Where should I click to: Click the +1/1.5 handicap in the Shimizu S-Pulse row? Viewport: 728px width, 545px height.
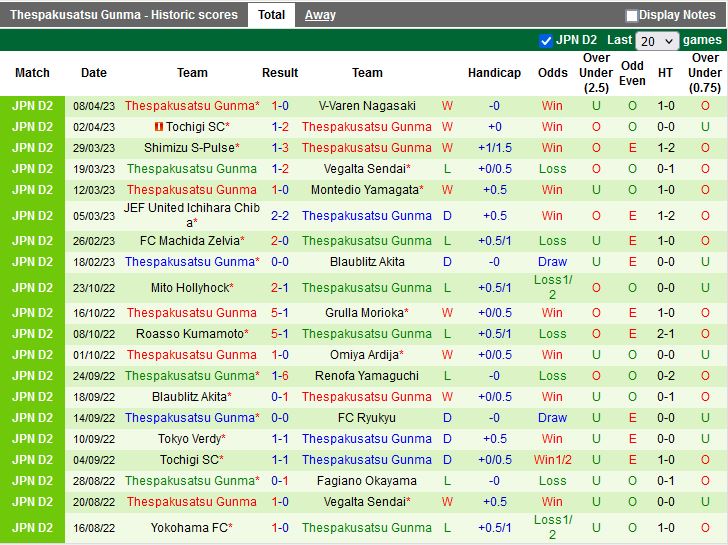click(494, 148)
